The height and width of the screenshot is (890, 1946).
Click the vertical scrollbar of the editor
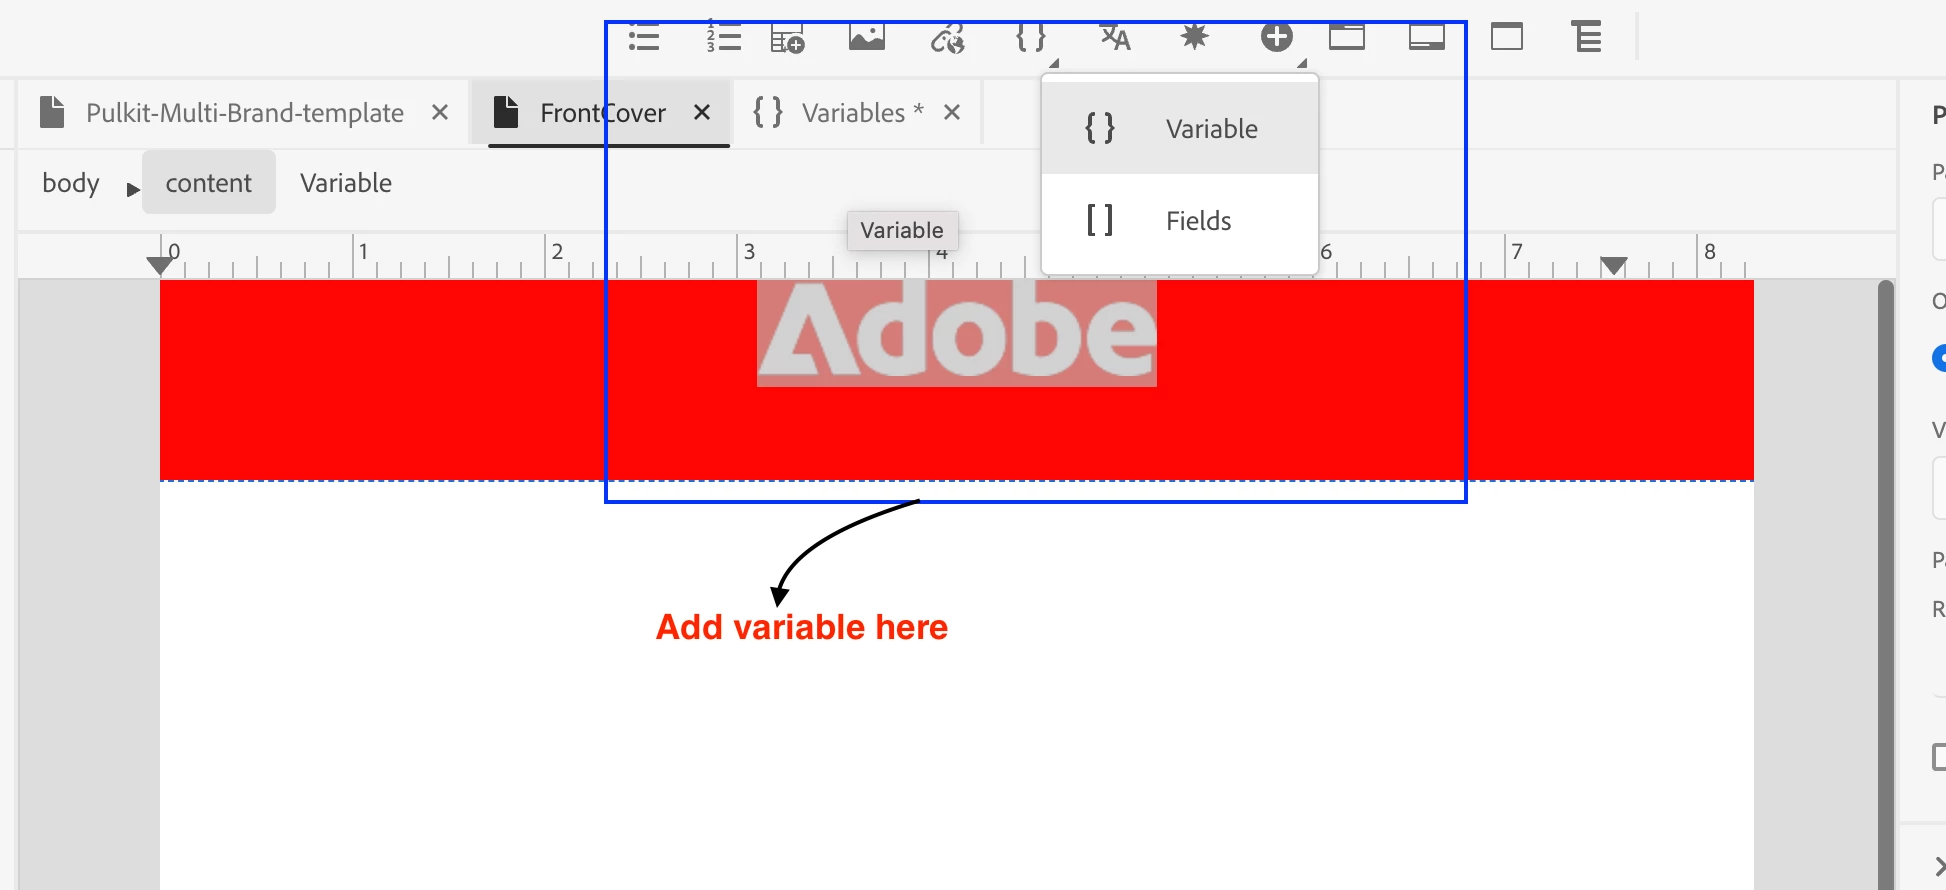(x=1886, y=585)
